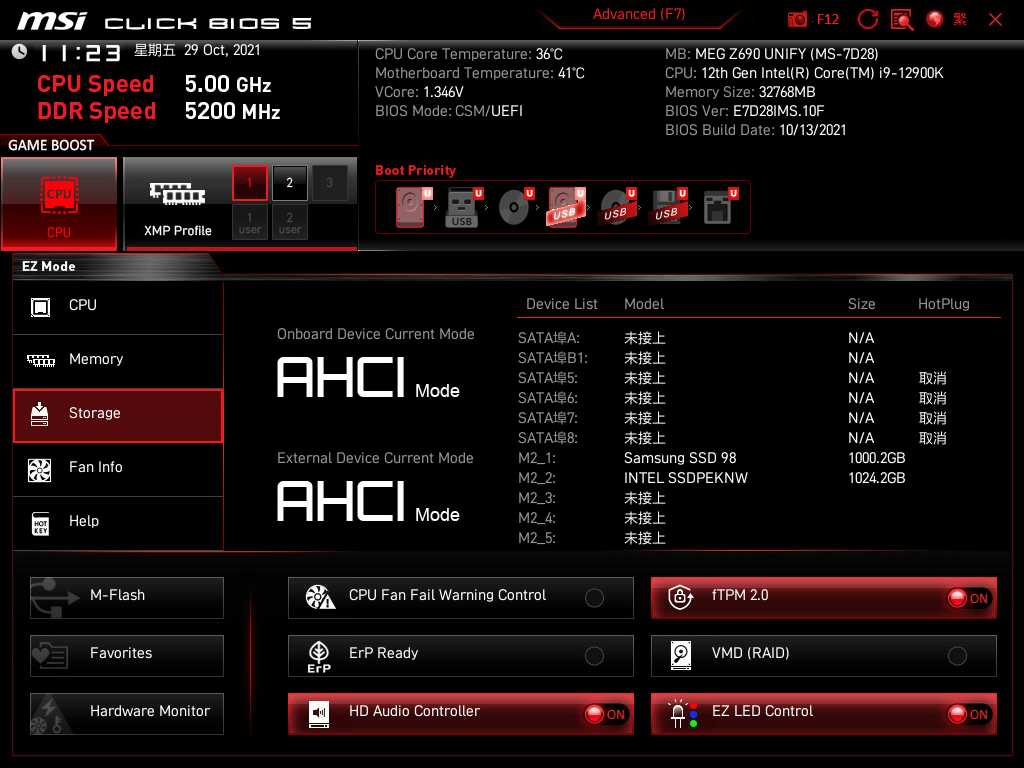Open the Hardware Monitor

127,714
